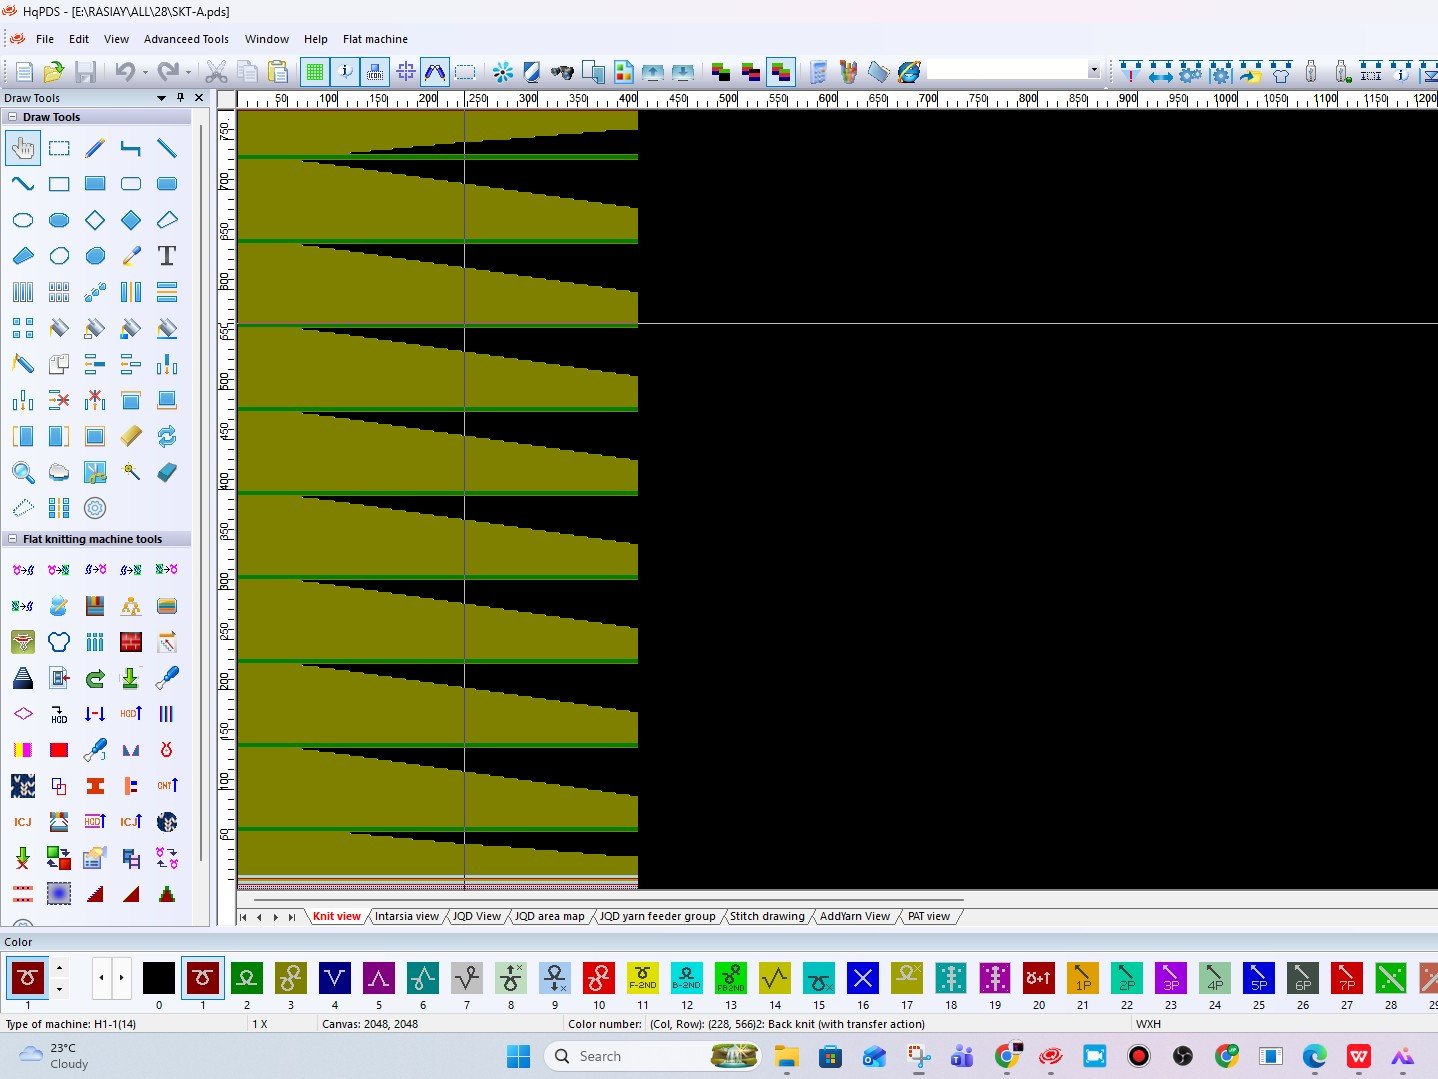The image size is (1438, 1079).
Task: Open the Advanceed Tools menu
Action: click(186, 39)
